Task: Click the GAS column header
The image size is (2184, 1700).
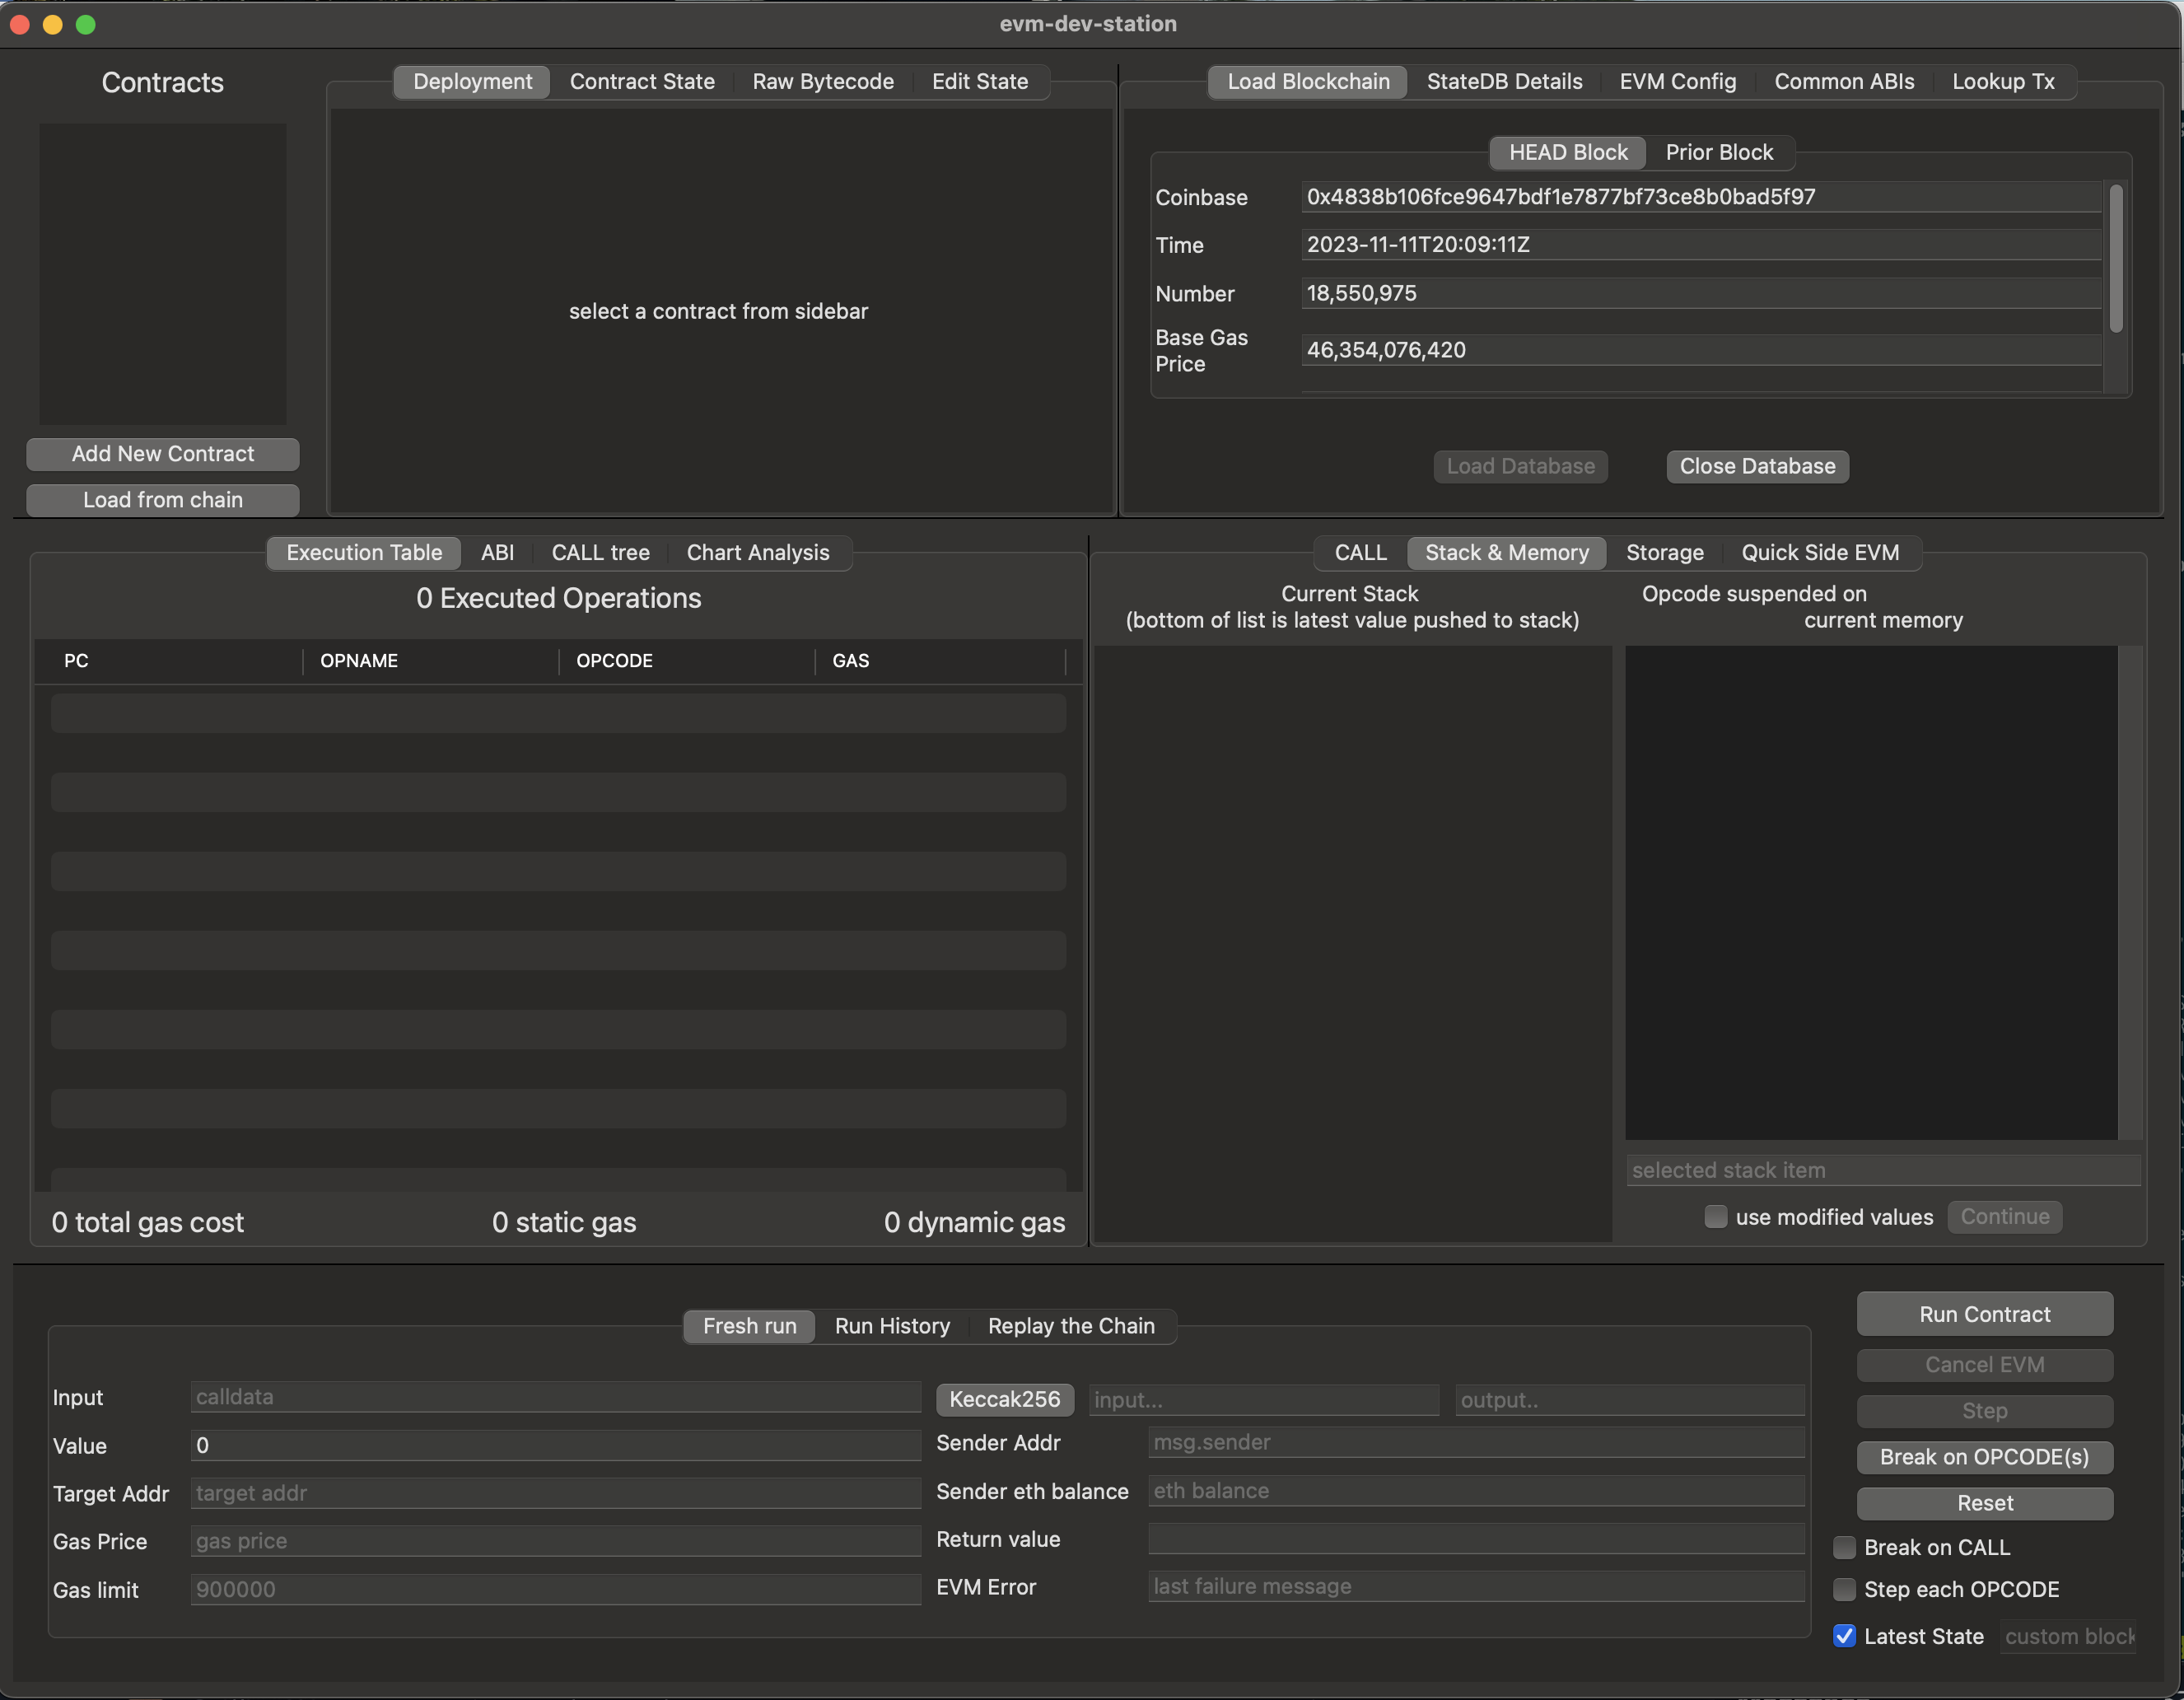Action: coord(850,661)
